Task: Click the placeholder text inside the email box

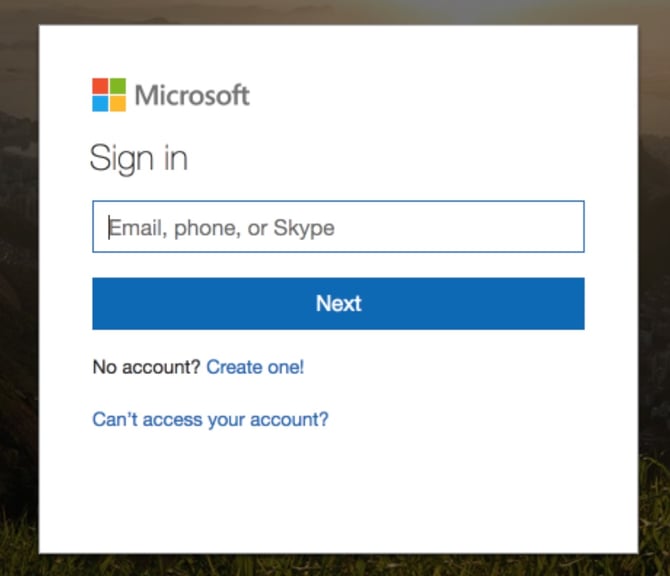Action: [221, 228]
